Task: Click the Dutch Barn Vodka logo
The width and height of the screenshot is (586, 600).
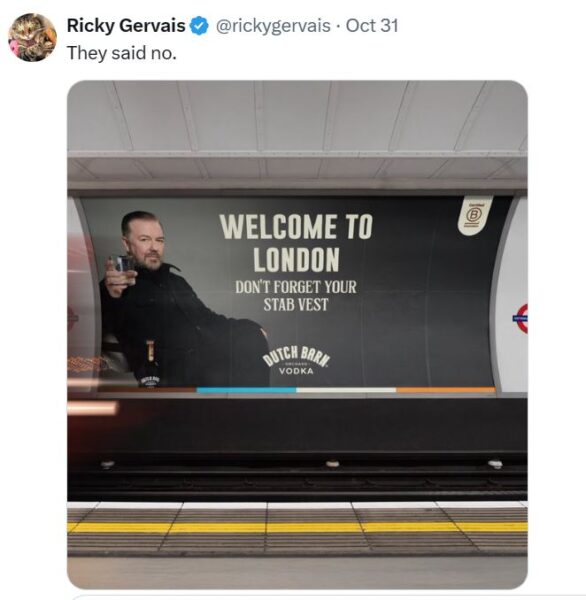Action: coord(296,360)
